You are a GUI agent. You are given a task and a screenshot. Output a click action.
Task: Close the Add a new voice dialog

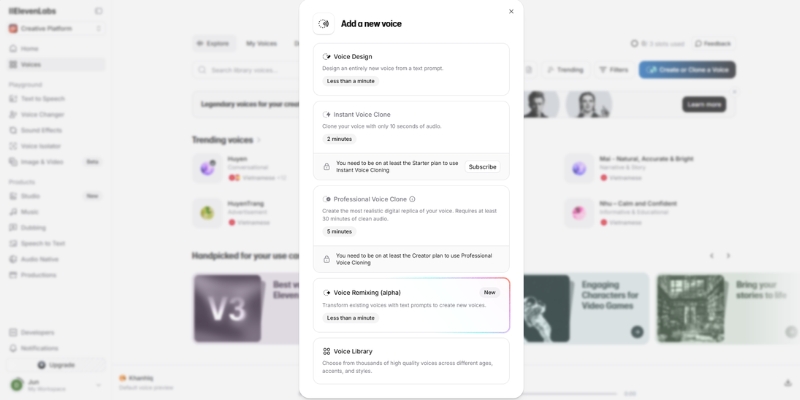(x=511, y=12)
